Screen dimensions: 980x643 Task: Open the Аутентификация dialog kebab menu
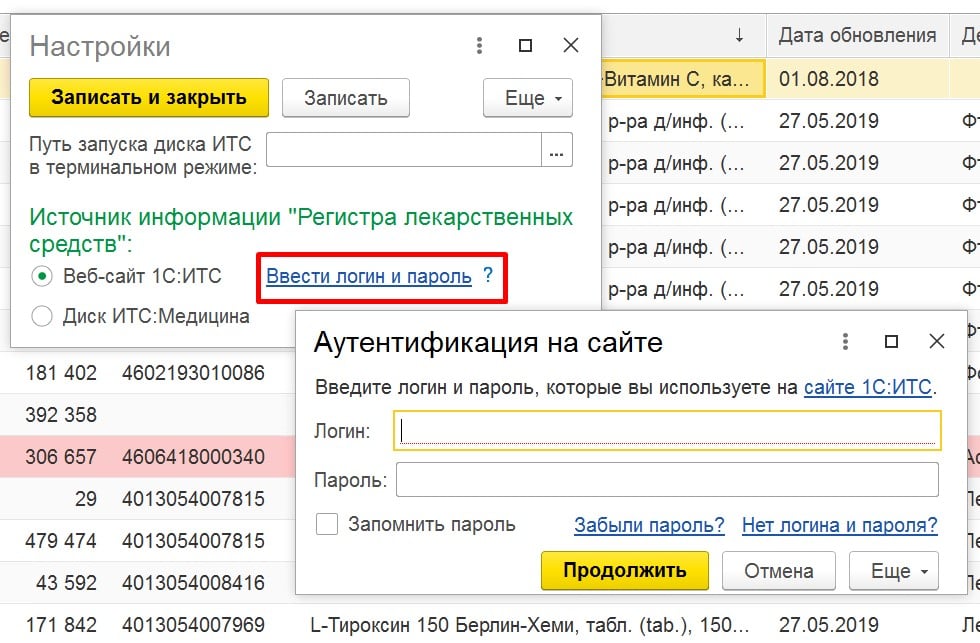click(x=846, y=342)
